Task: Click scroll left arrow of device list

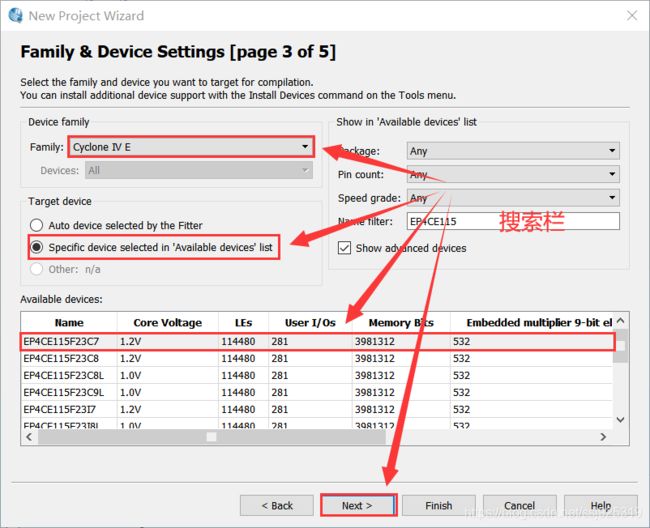Action: coord(29,437)
